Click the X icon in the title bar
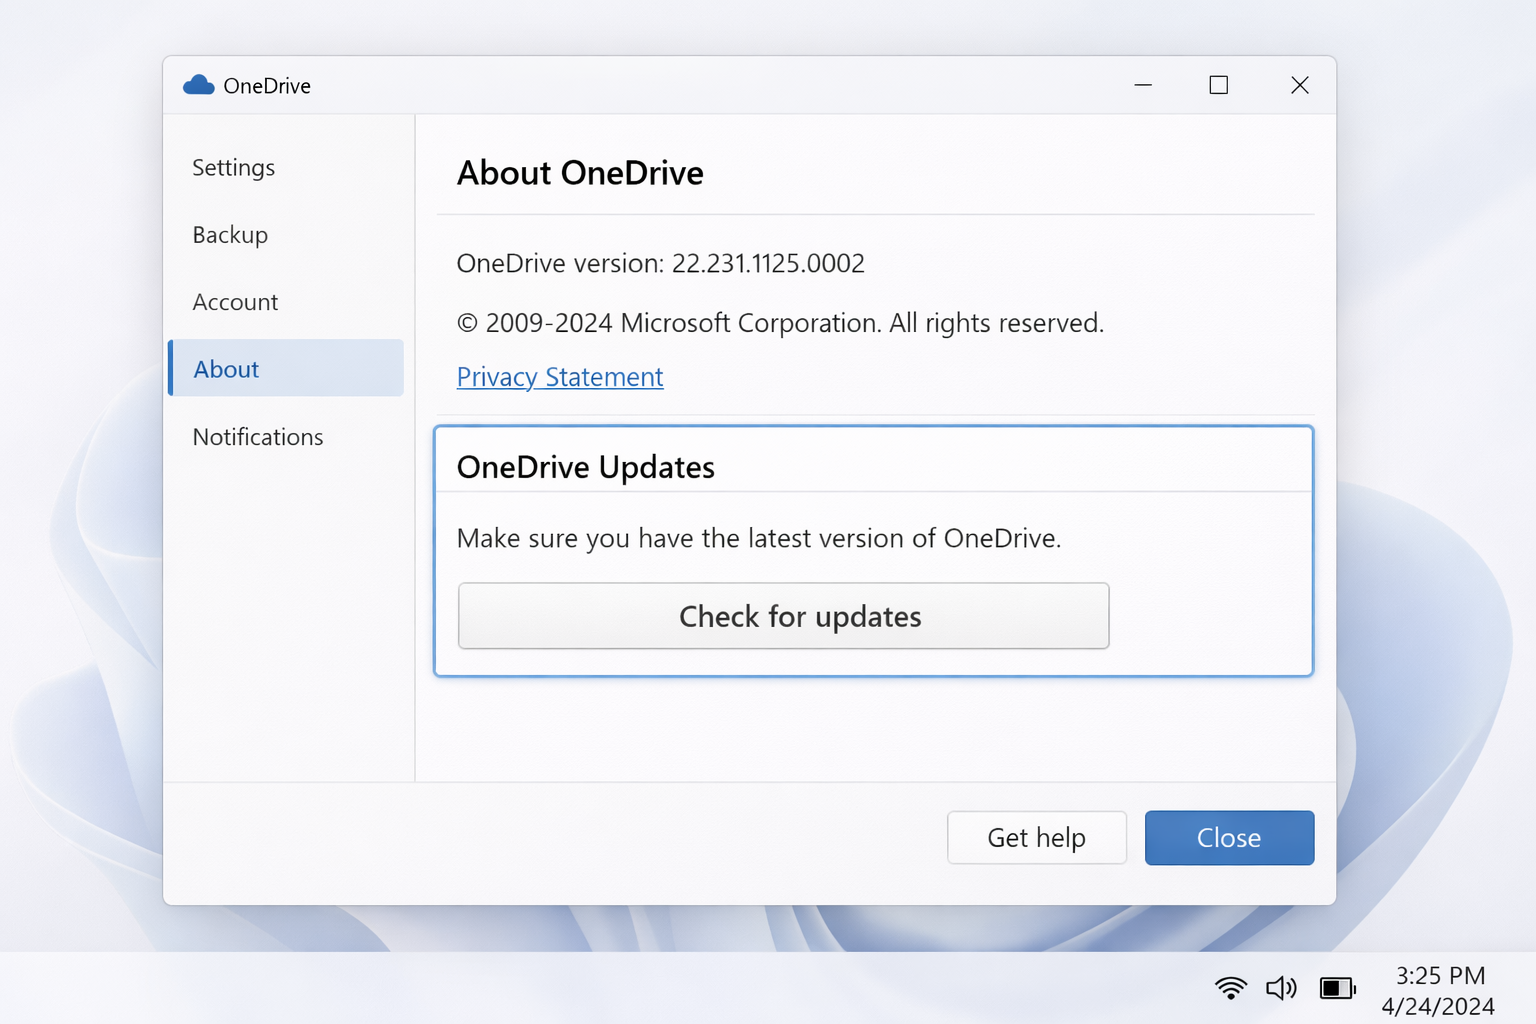The image size is (1536, 1024). point(1299,85)
